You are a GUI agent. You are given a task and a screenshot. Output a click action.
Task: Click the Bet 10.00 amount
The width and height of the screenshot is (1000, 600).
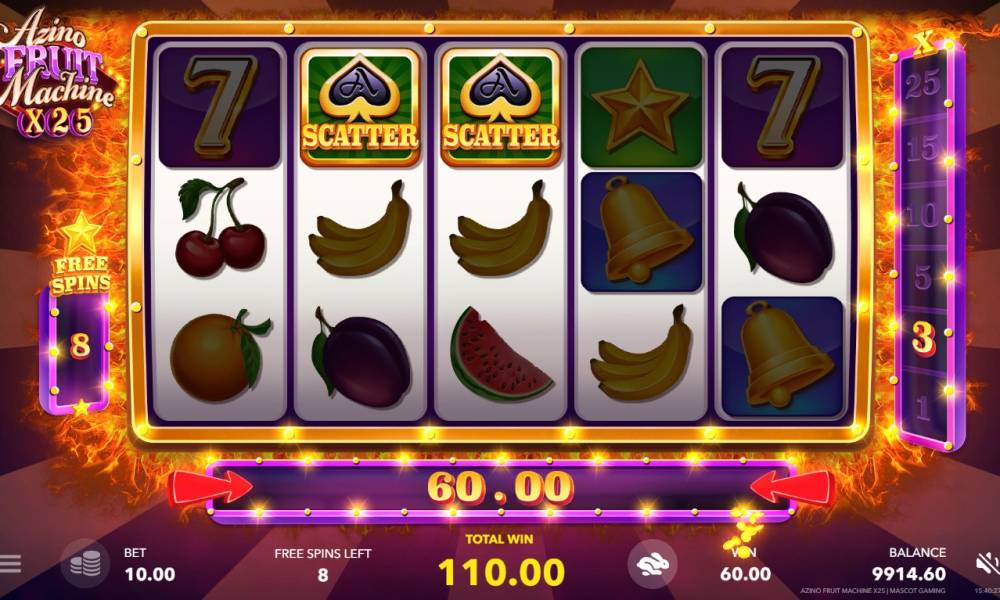pos(150,574)
